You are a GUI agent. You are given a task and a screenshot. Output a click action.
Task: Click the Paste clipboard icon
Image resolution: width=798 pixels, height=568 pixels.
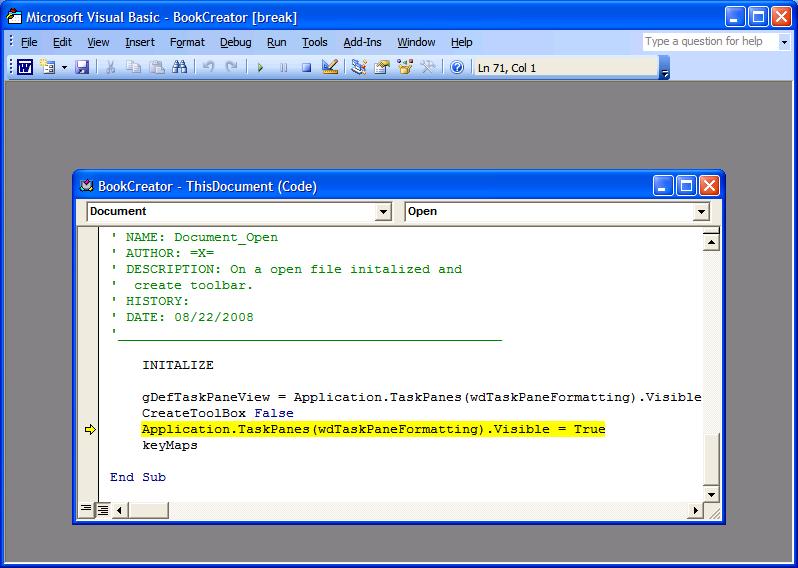coord(157,67)
